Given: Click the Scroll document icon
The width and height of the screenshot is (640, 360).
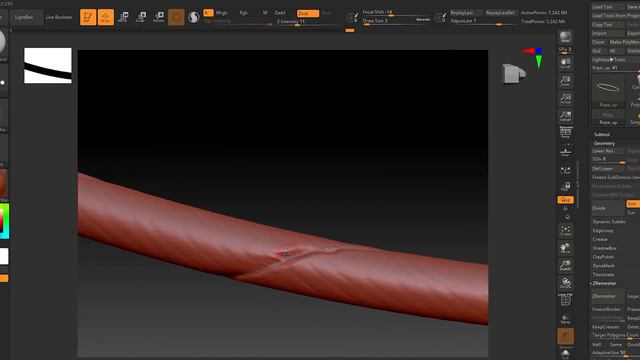Looking at the screenshot, I should (x=565, y=63).
